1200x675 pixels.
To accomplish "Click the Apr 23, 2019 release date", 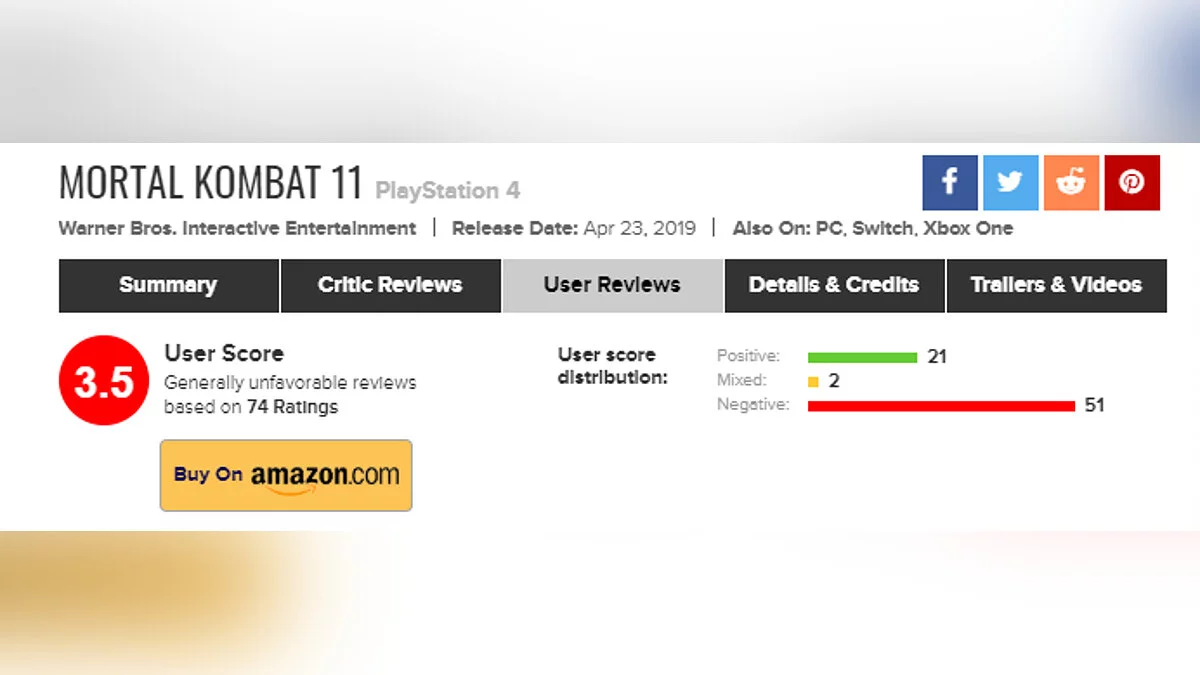I will [639, 228].
